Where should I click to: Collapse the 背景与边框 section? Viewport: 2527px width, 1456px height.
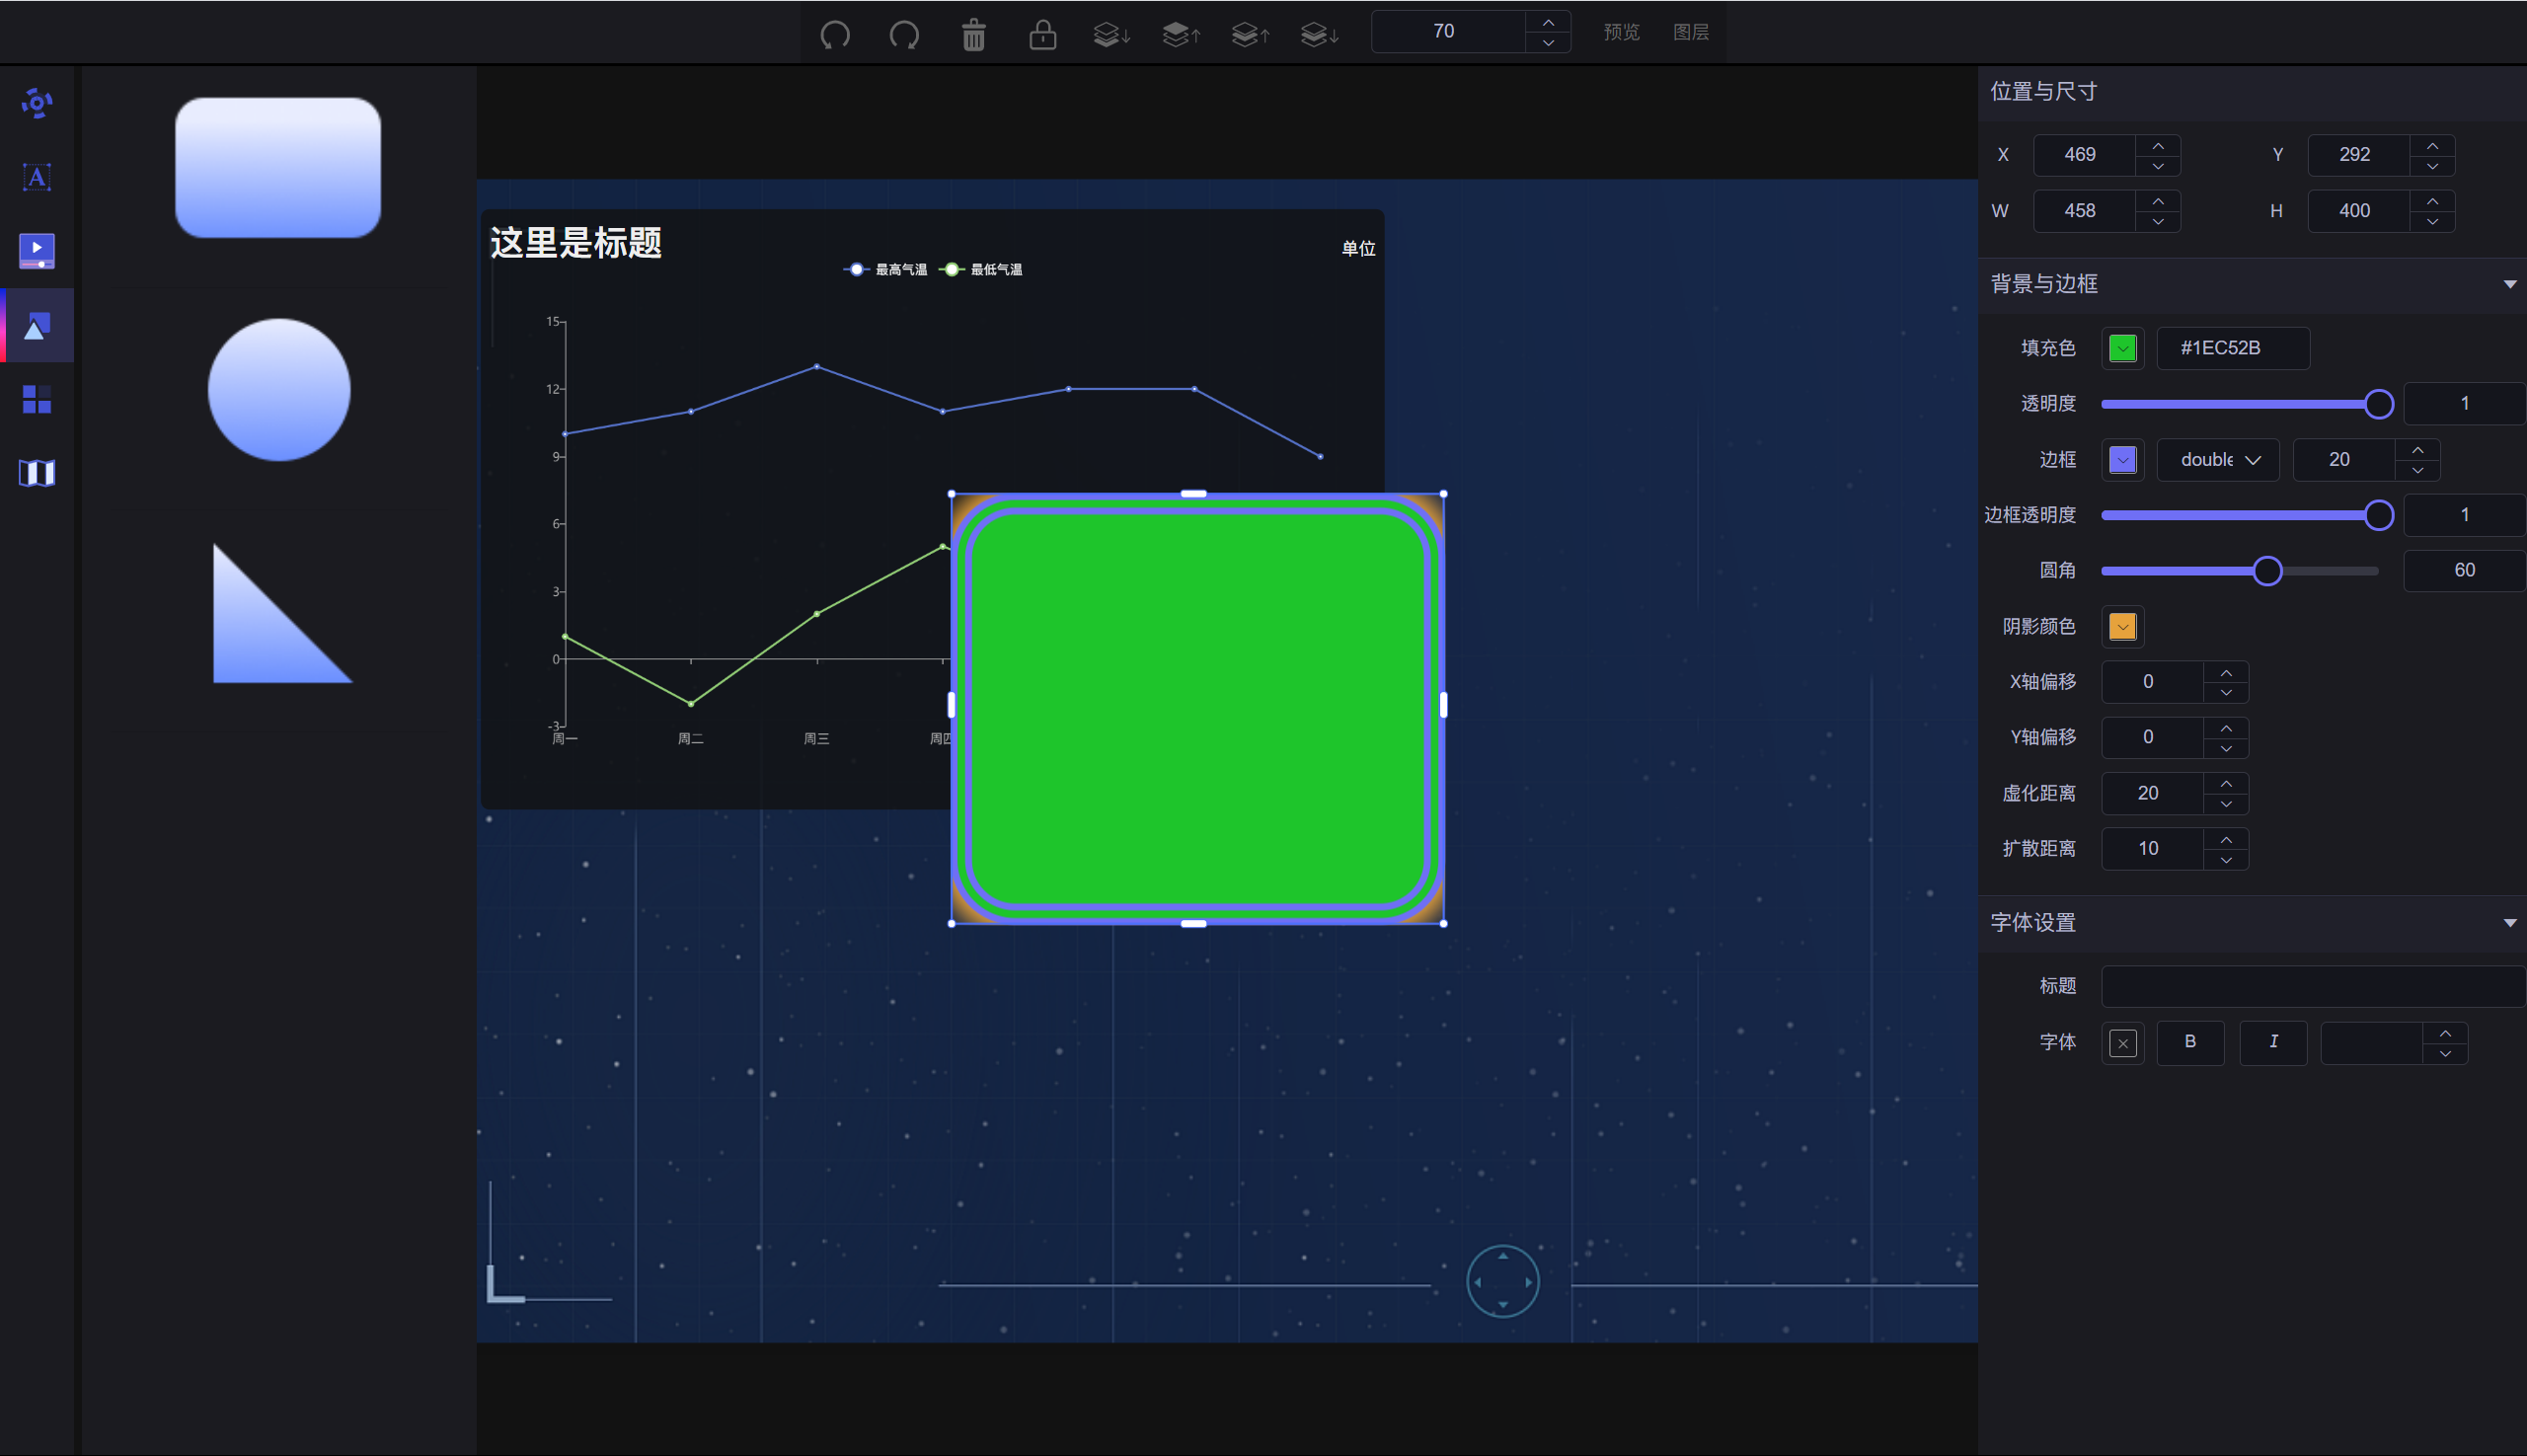point(2509,284)
